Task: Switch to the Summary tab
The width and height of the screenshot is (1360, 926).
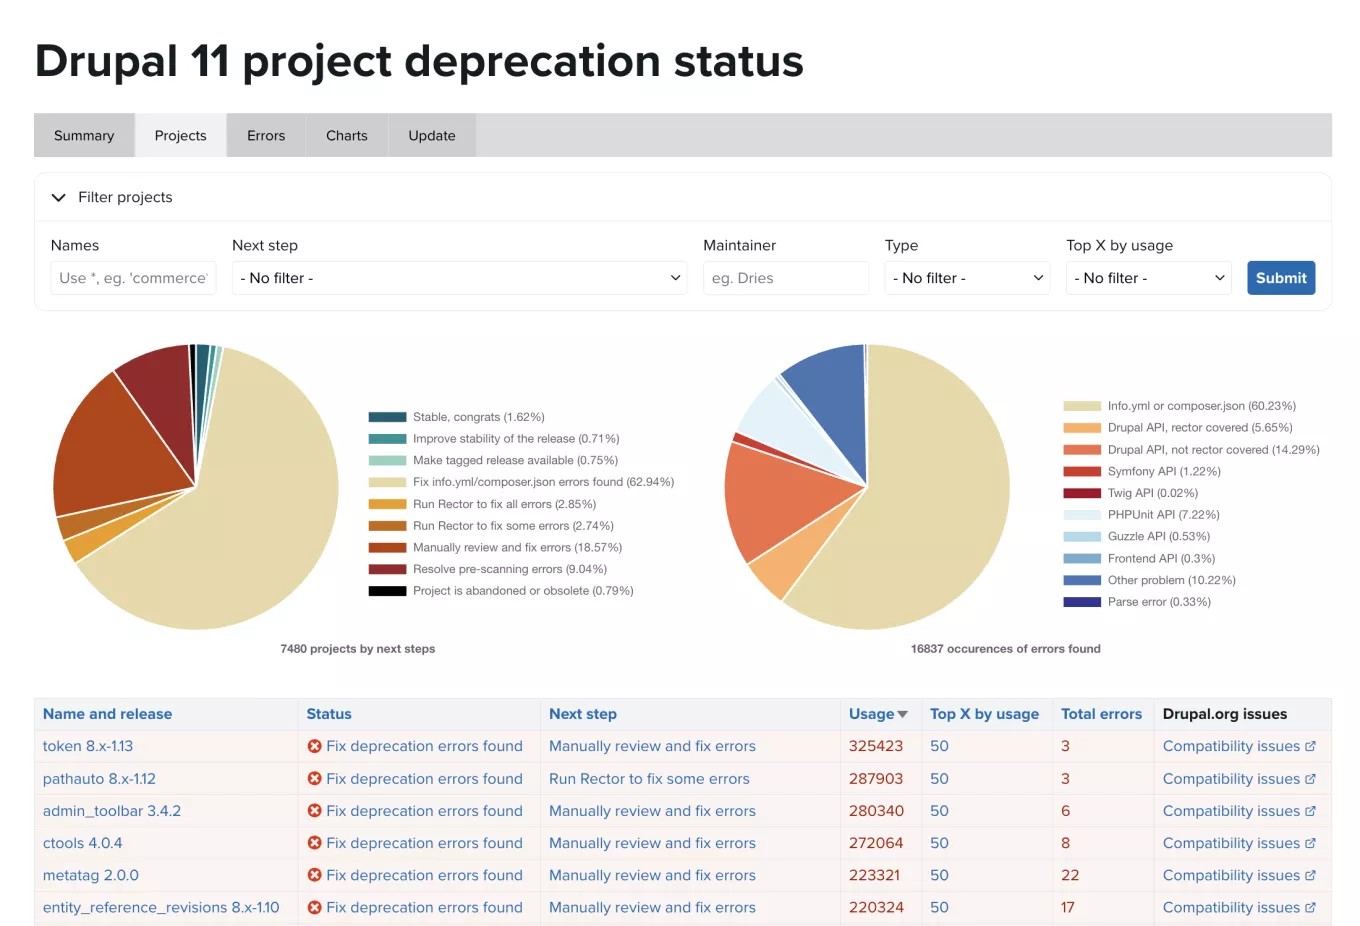Action: 84,136
